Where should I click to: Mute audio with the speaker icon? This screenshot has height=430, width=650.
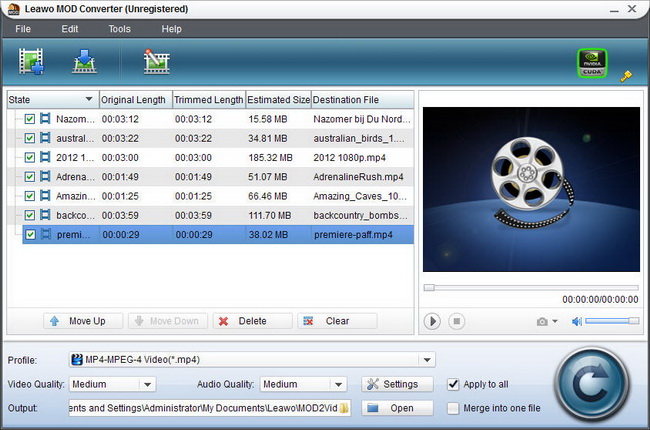pos(577,321)
